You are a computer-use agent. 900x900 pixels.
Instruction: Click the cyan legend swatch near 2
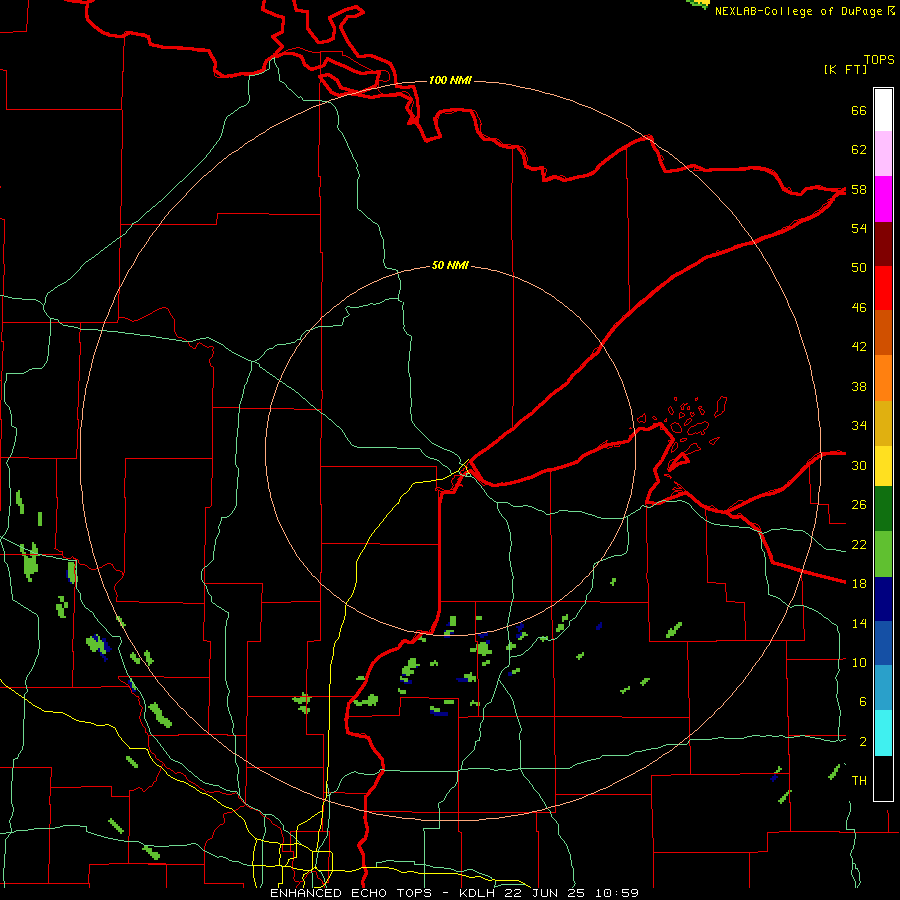tap(883, 733)
